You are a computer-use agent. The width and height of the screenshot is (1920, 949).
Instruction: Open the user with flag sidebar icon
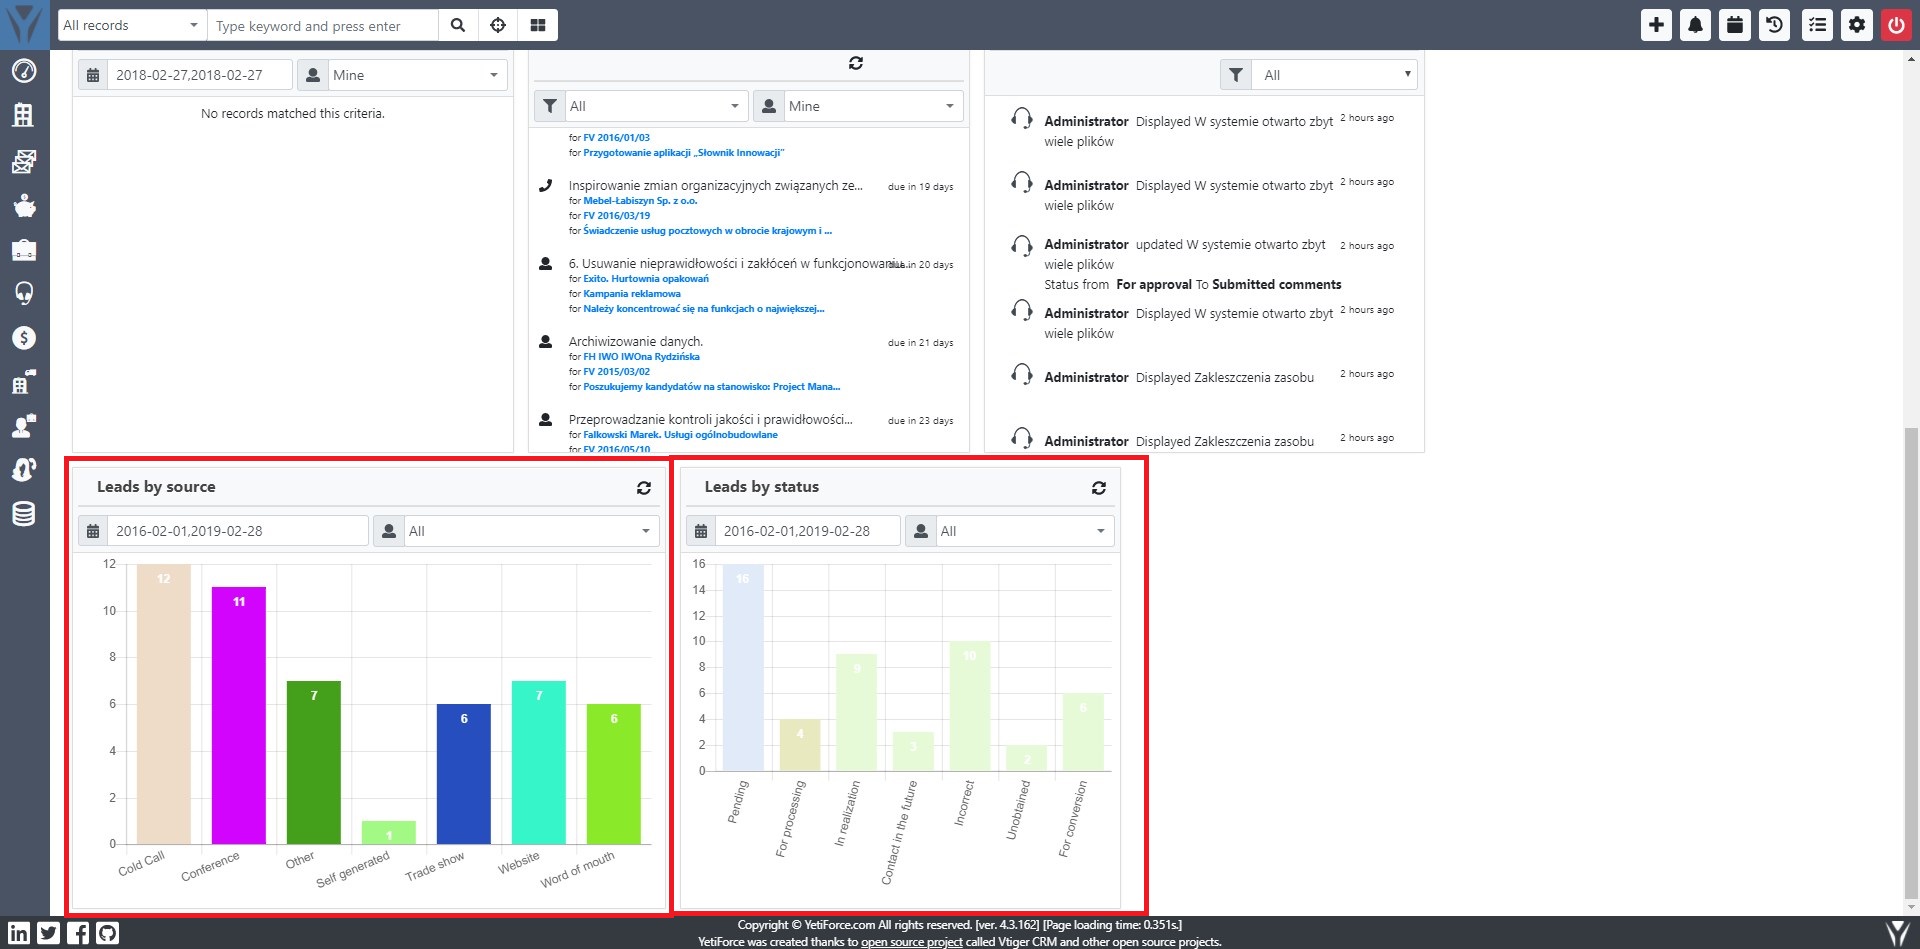pyautogui.click(x=24, y=426)
